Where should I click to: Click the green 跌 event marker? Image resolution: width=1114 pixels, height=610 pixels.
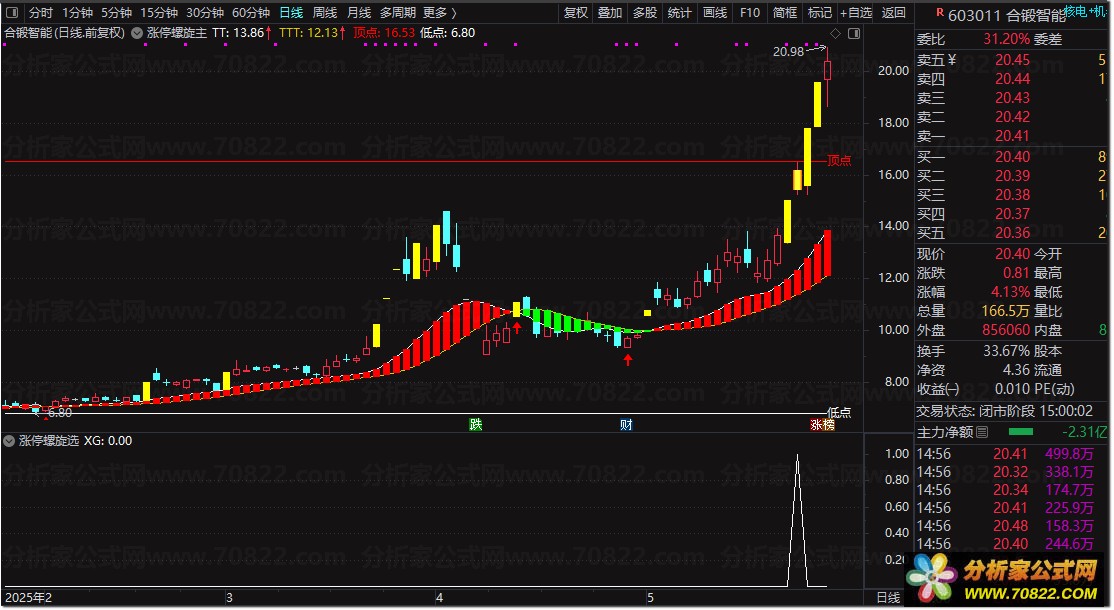click(x=475, y=425)
